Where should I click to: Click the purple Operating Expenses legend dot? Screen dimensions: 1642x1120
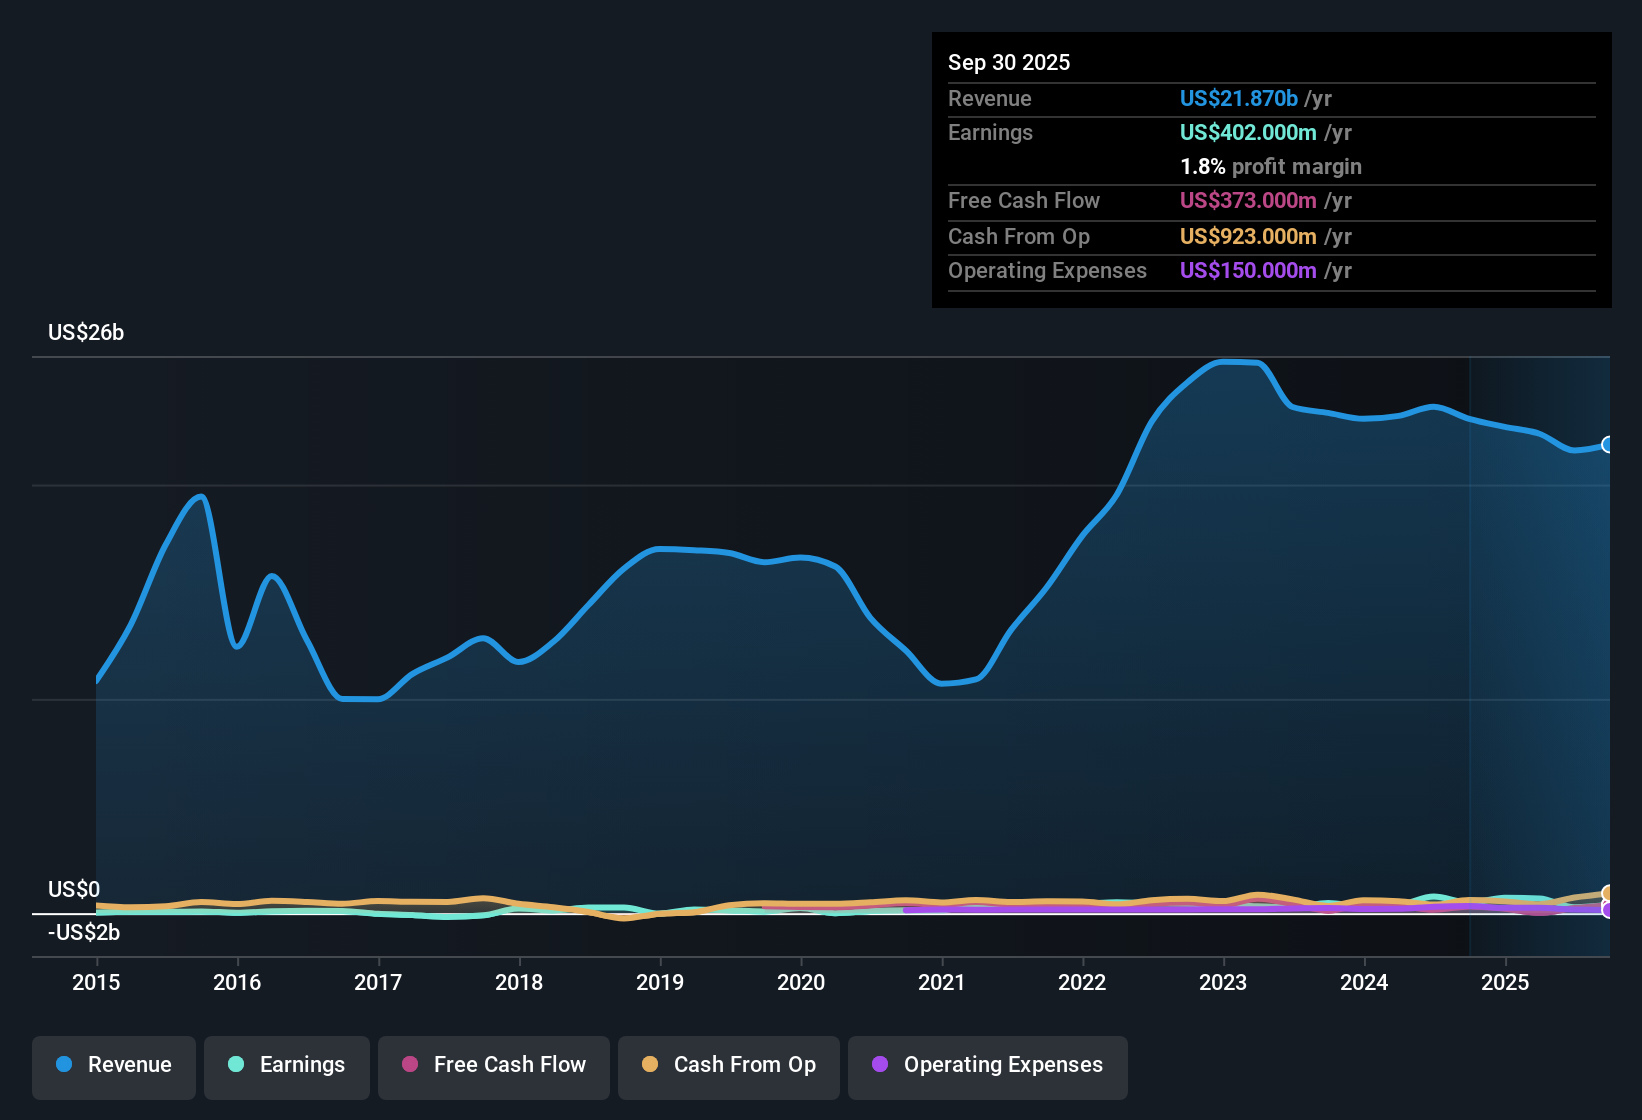click(880, 1066)
